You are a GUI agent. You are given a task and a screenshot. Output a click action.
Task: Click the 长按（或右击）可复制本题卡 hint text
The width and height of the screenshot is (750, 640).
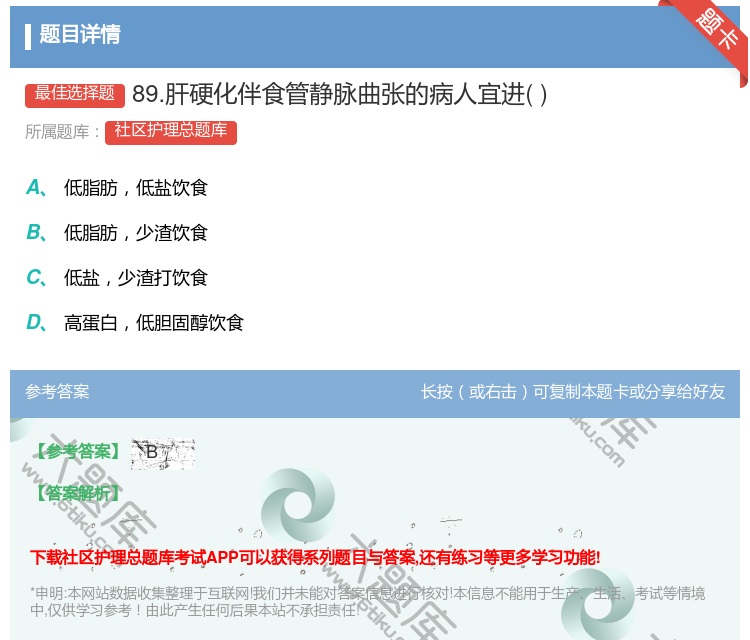click(x=573, y=392)
